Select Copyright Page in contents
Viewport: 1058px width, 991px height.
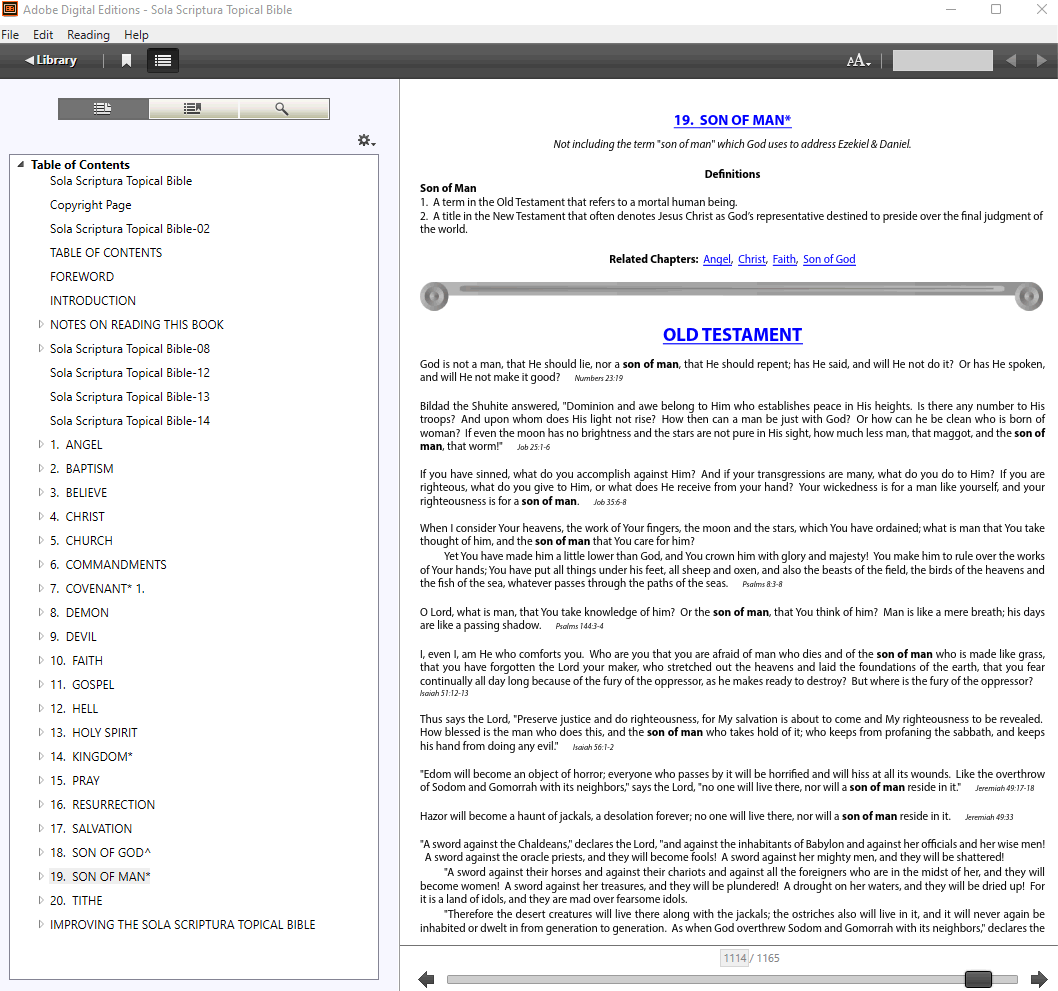tap(90, 204)
